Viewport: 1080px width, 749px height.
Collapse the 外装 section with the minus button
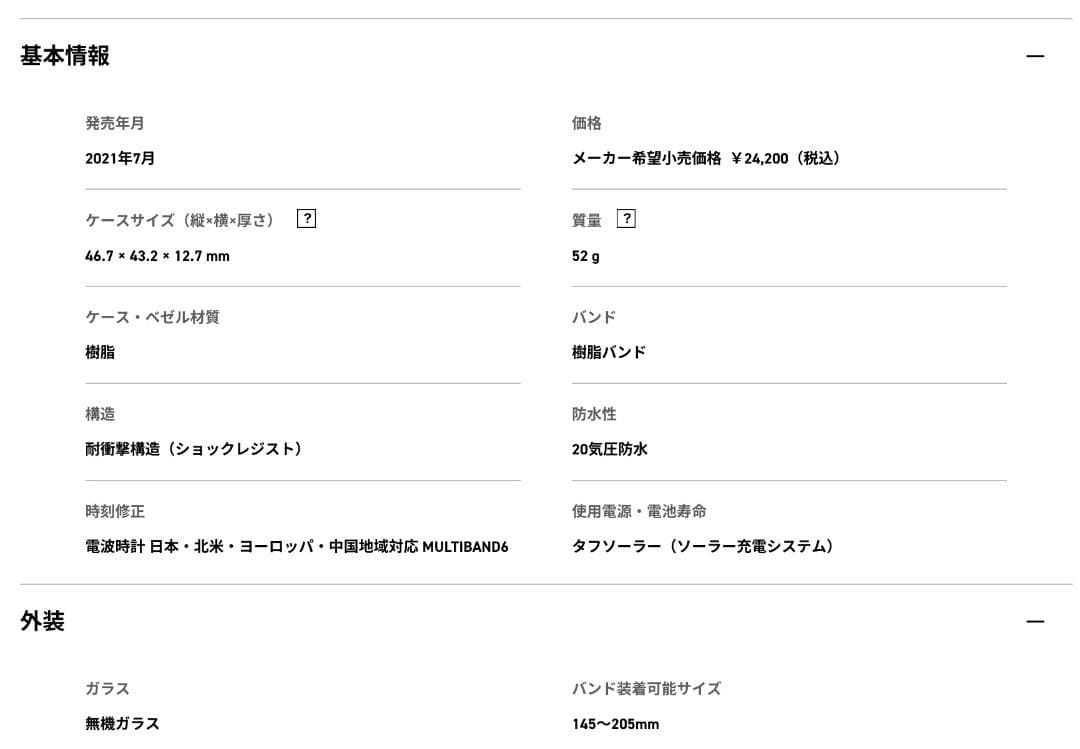pos(1037,621)
